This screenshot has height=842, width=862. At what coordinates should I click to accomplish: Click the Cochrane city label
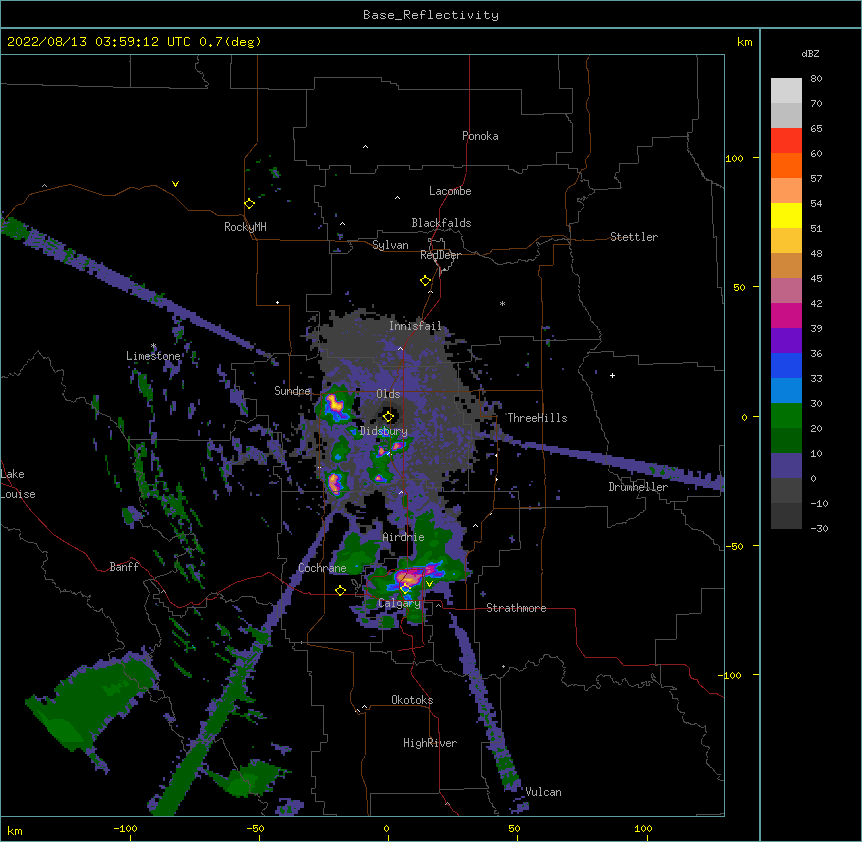(322, 568)
